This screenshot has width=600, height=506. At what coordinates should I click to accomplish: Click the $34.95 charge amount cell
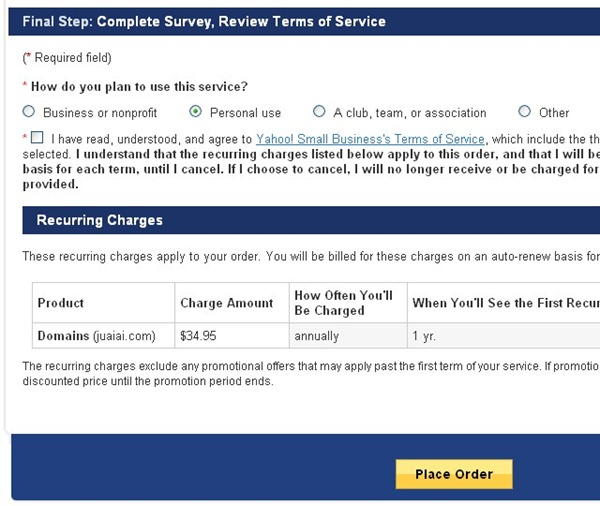(x=198, y=336)
